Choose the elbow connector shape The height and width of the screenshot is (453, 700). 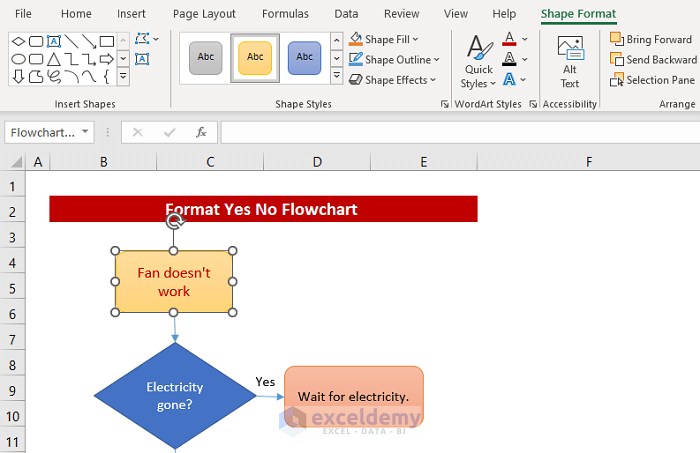[71, 59]
